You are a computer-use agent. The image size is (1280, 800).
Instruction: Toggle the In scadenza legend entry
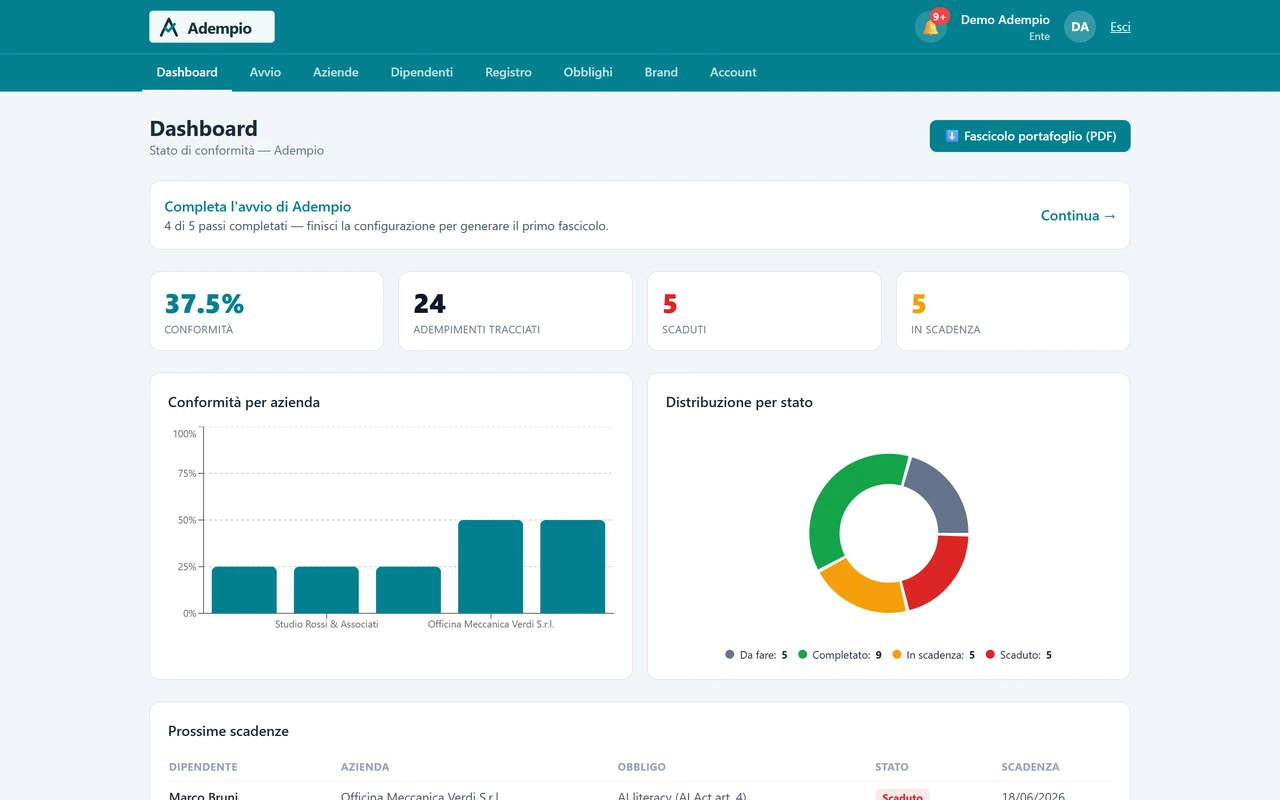[x=933, y=655]
